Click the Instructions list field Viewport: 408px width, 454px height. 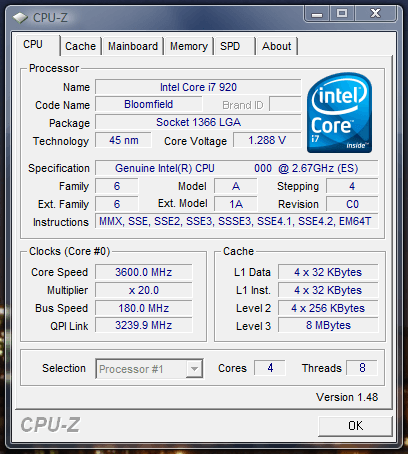(x=237, y=221)
